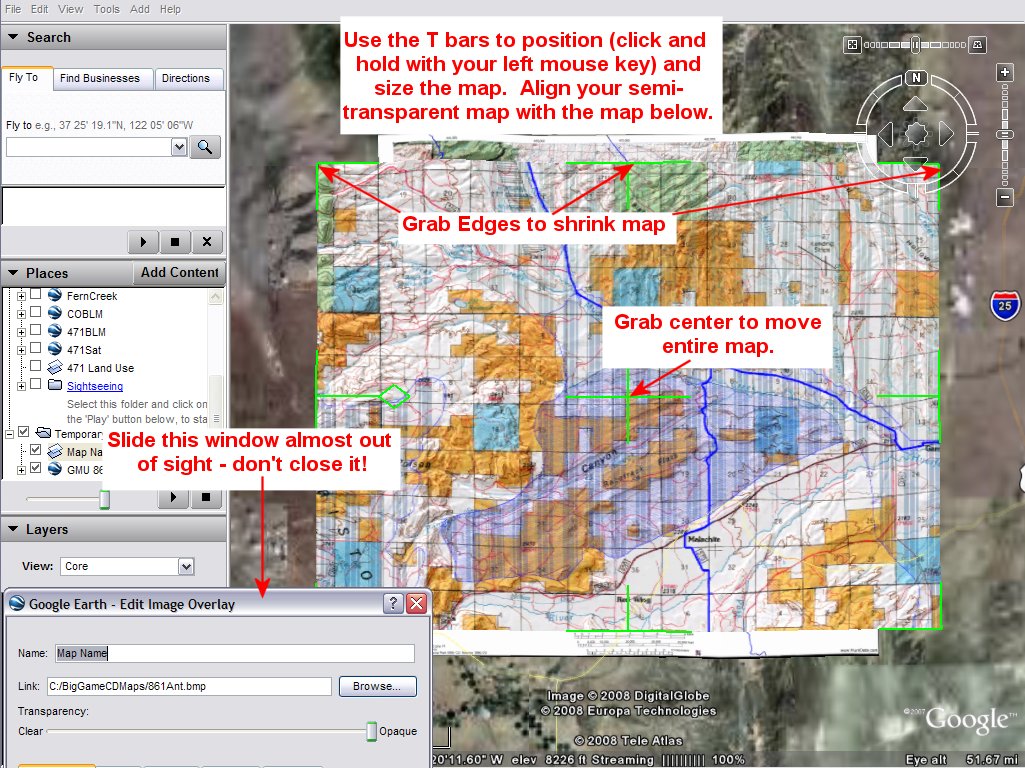Expand the Sightseeing folder node

point(22,386)
